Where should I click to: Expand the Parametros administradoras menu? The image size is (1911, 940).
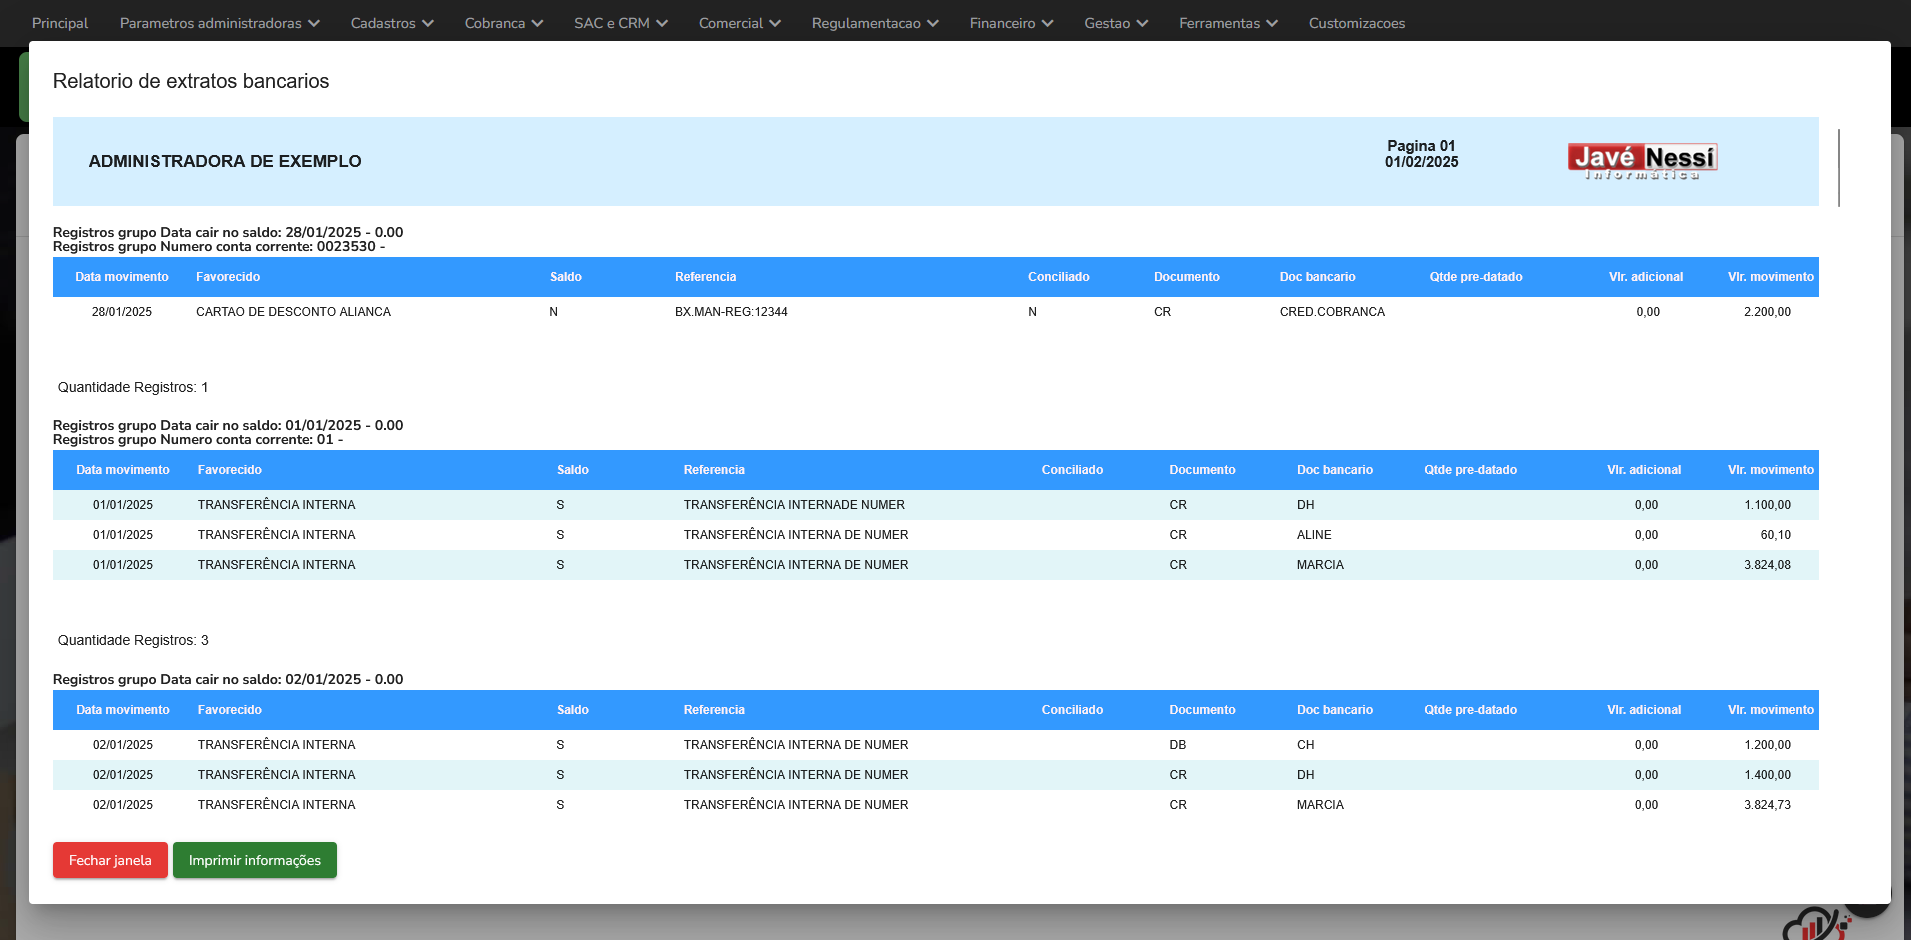click(219, 23)
